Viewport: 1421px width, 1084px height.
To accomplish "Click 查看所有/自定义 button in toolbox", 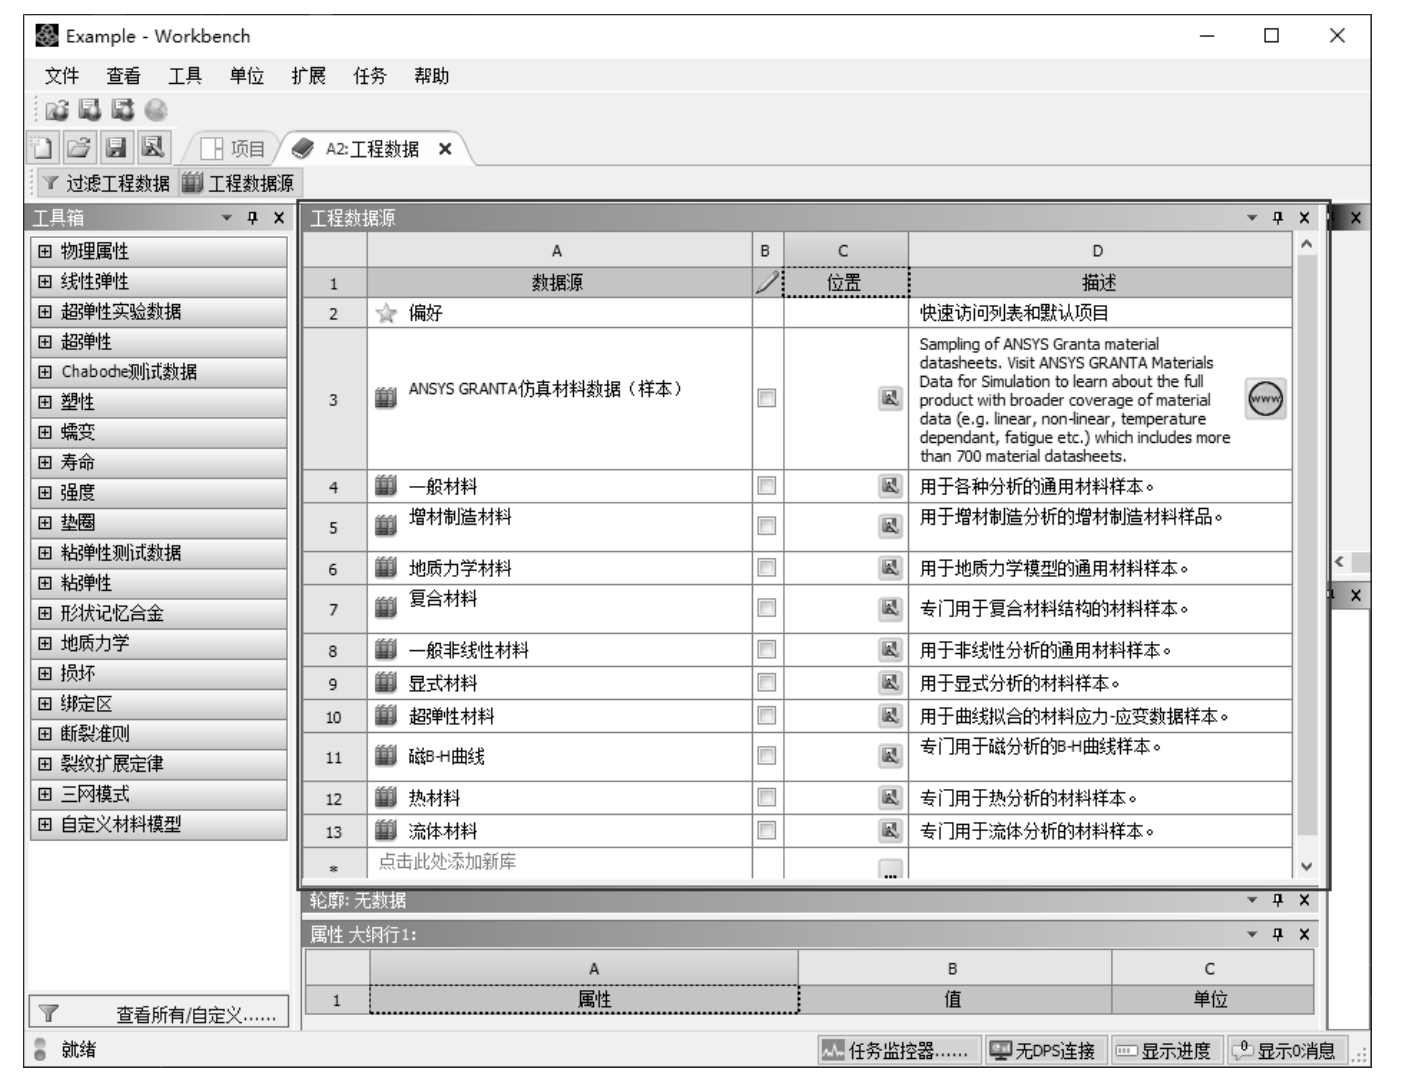I will pyautogui.click(x=160, y=1014).
